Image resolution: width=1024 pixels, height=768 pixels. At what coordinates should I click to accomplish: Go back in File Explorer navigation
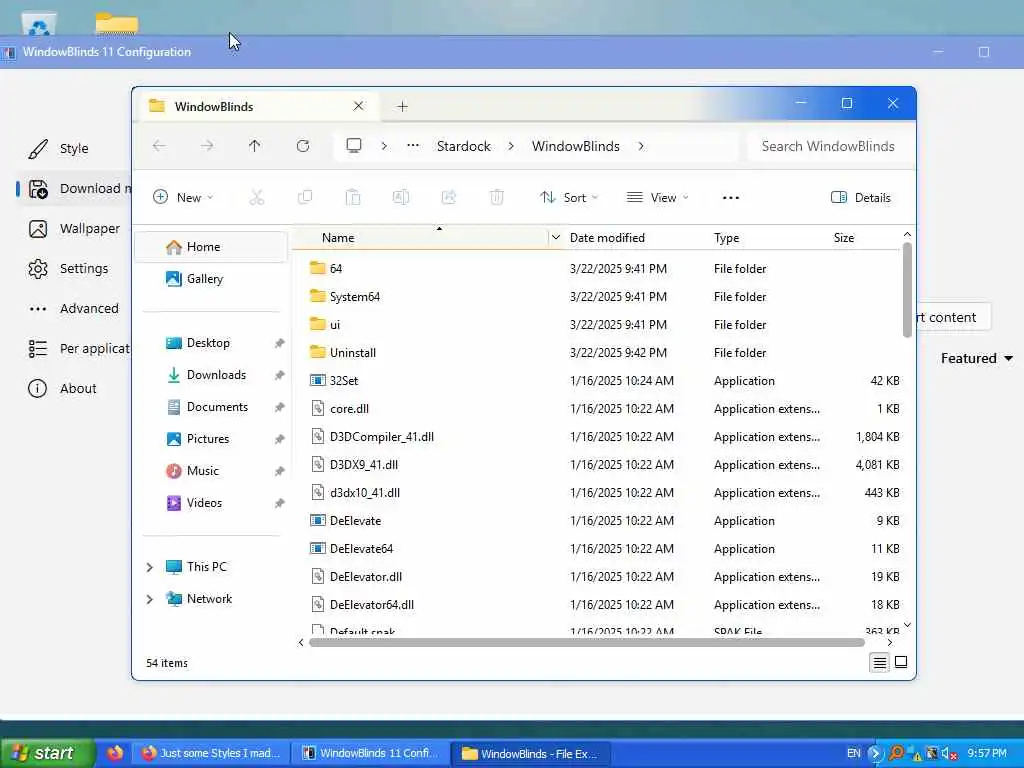pyautogui.click(x=159, y=146)
